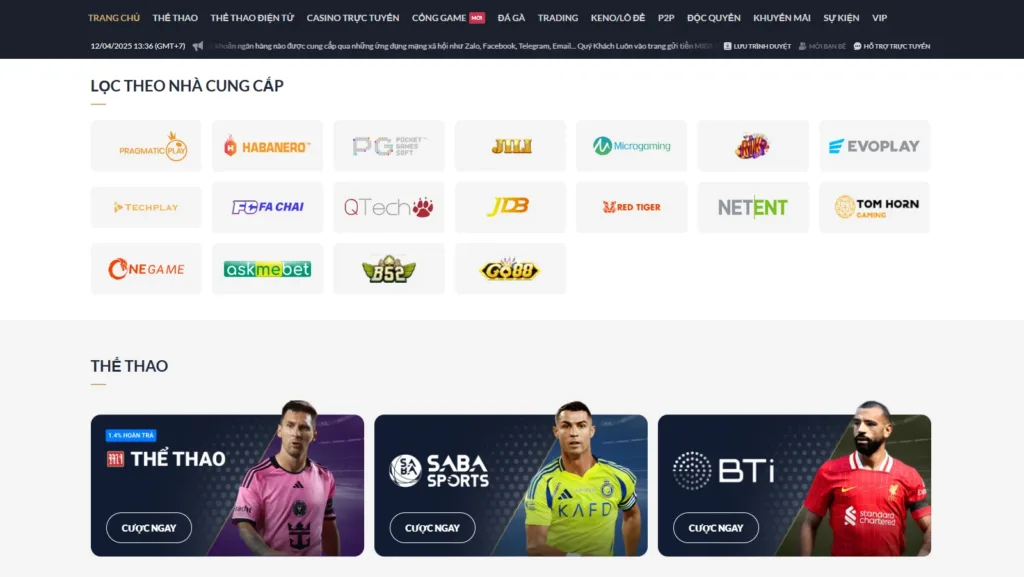Open Hỗ Trợ Trực Tuyến live support

(892, 46)
